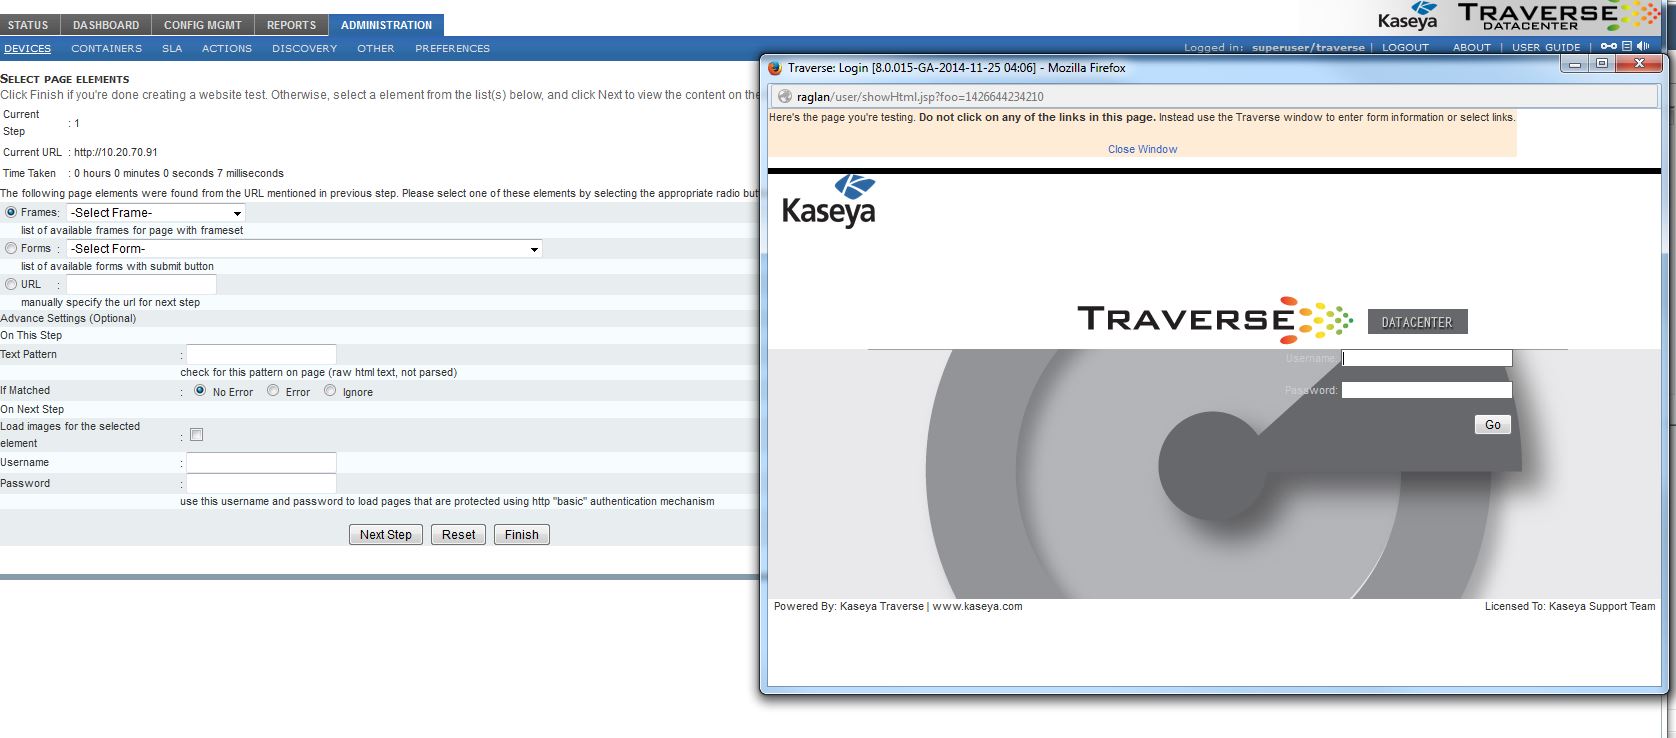Open the Config Mgmt tab
Screen dimensions: 1676x738
[x=203, y=25]
